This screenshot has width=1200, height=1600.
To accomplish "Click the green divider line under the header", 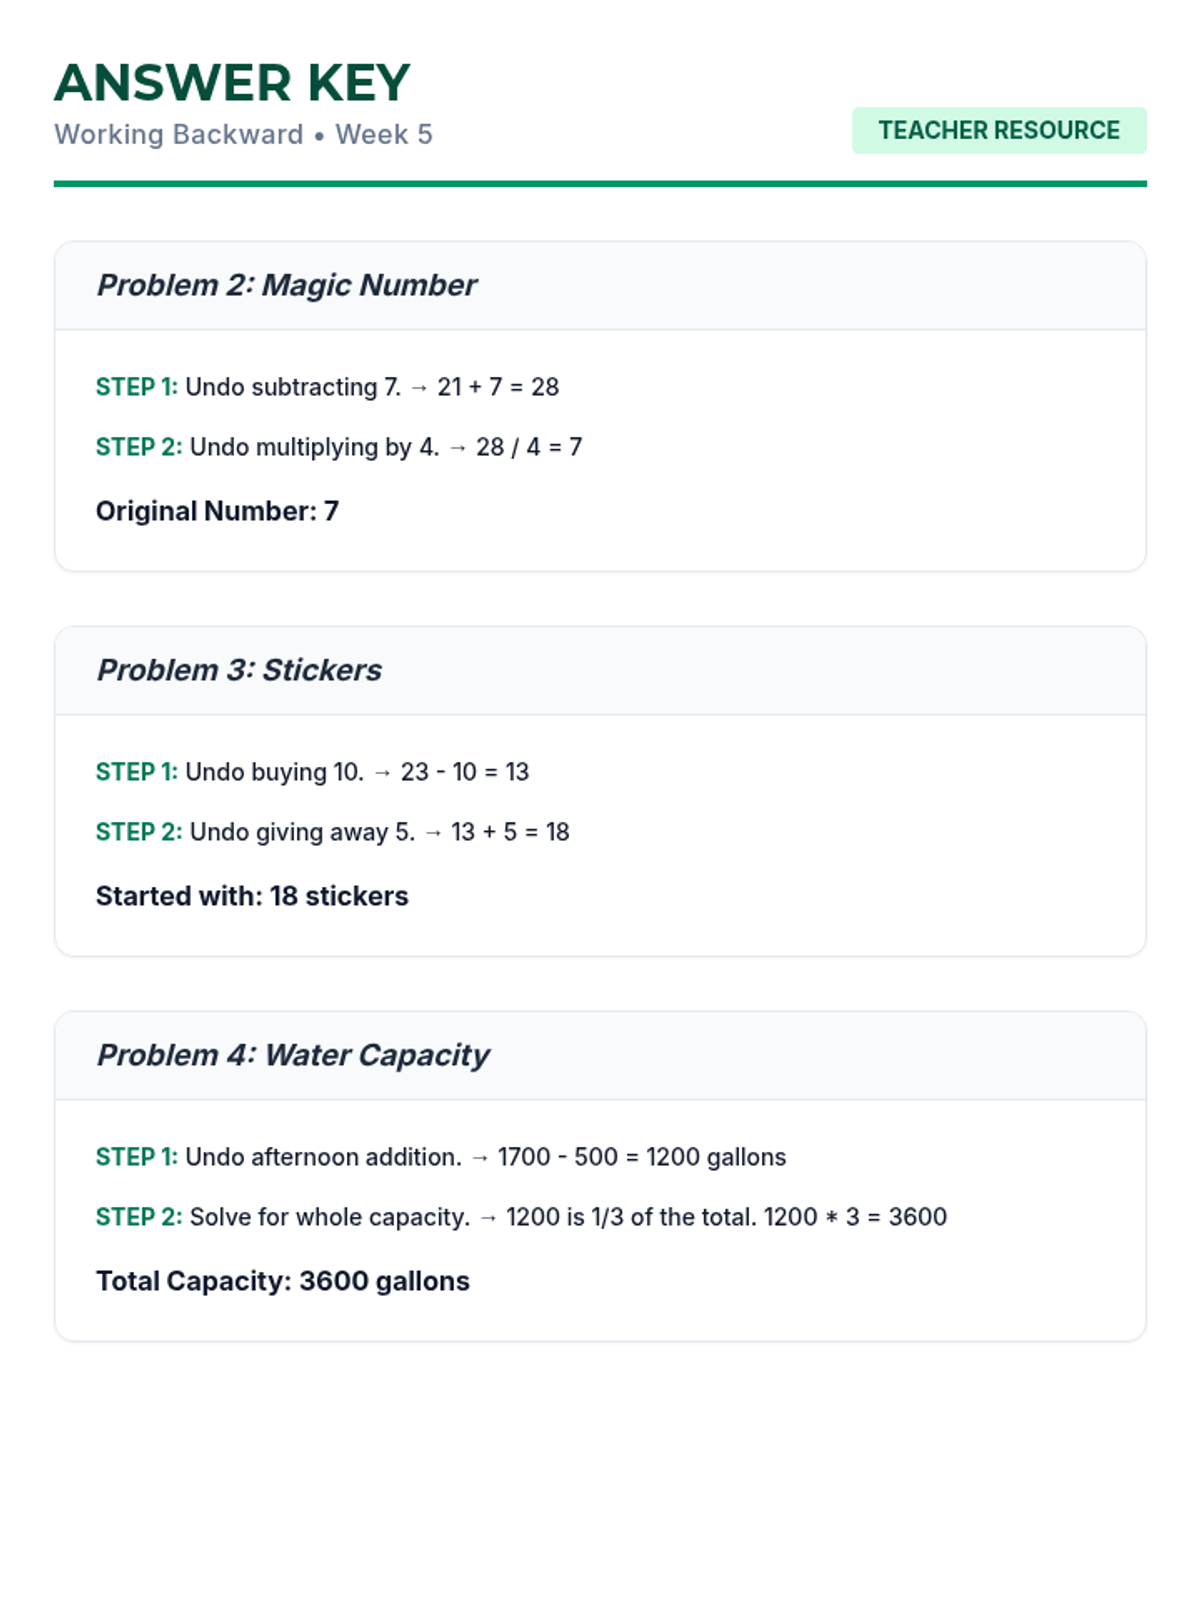I will [x=600, y=184].
